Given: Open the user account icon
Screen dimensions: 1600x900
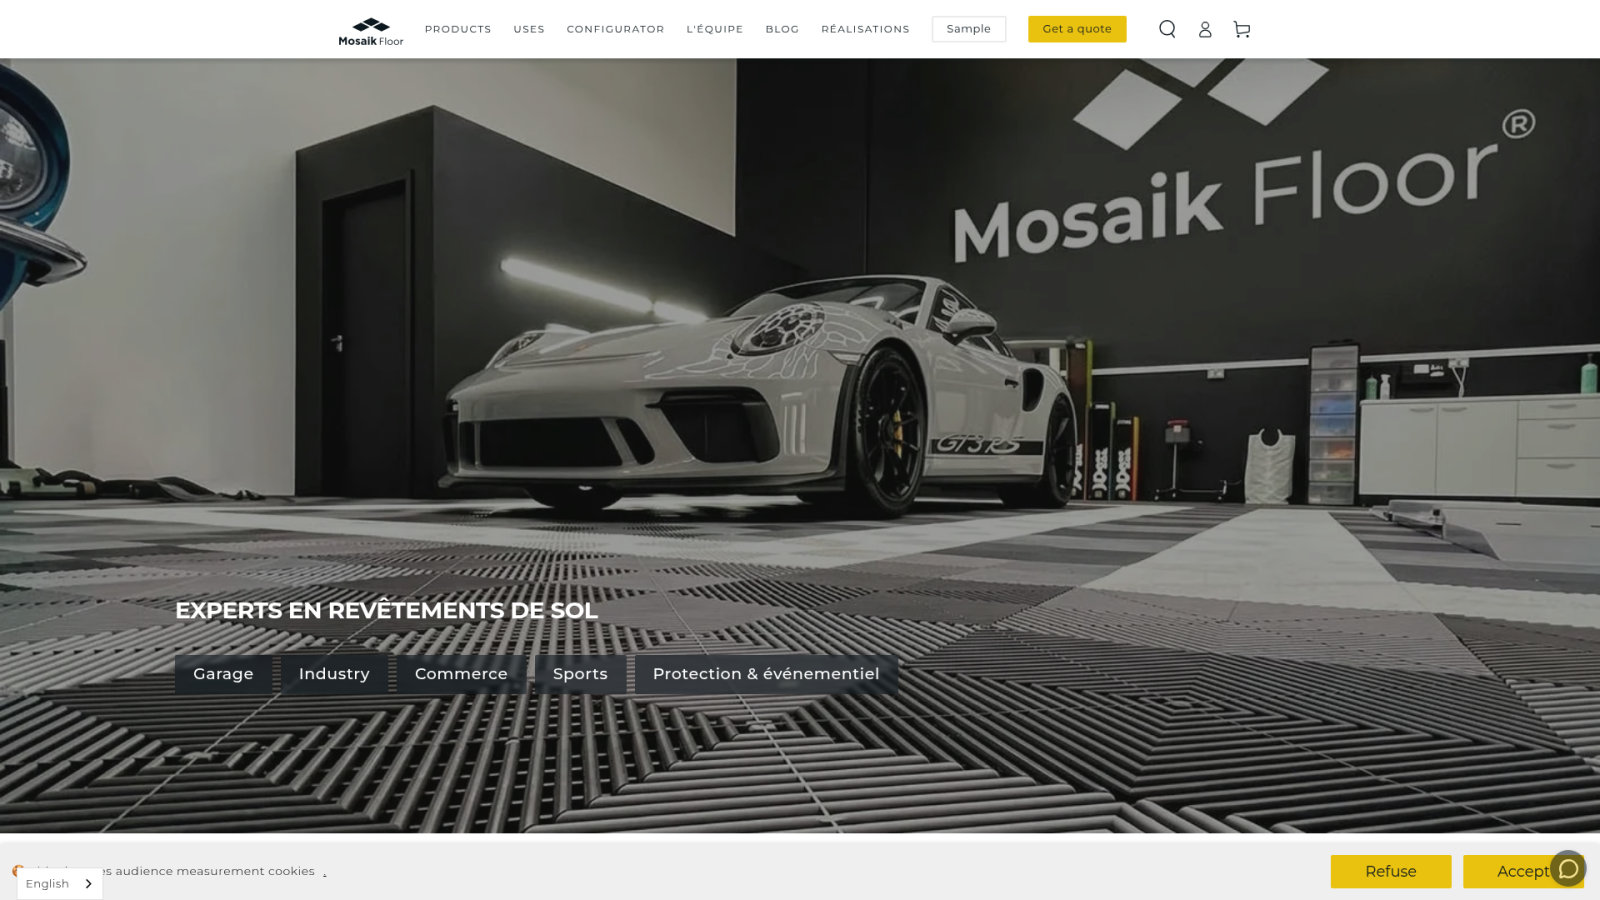Looking at the screenshot, I should [x=1205, y=30].
